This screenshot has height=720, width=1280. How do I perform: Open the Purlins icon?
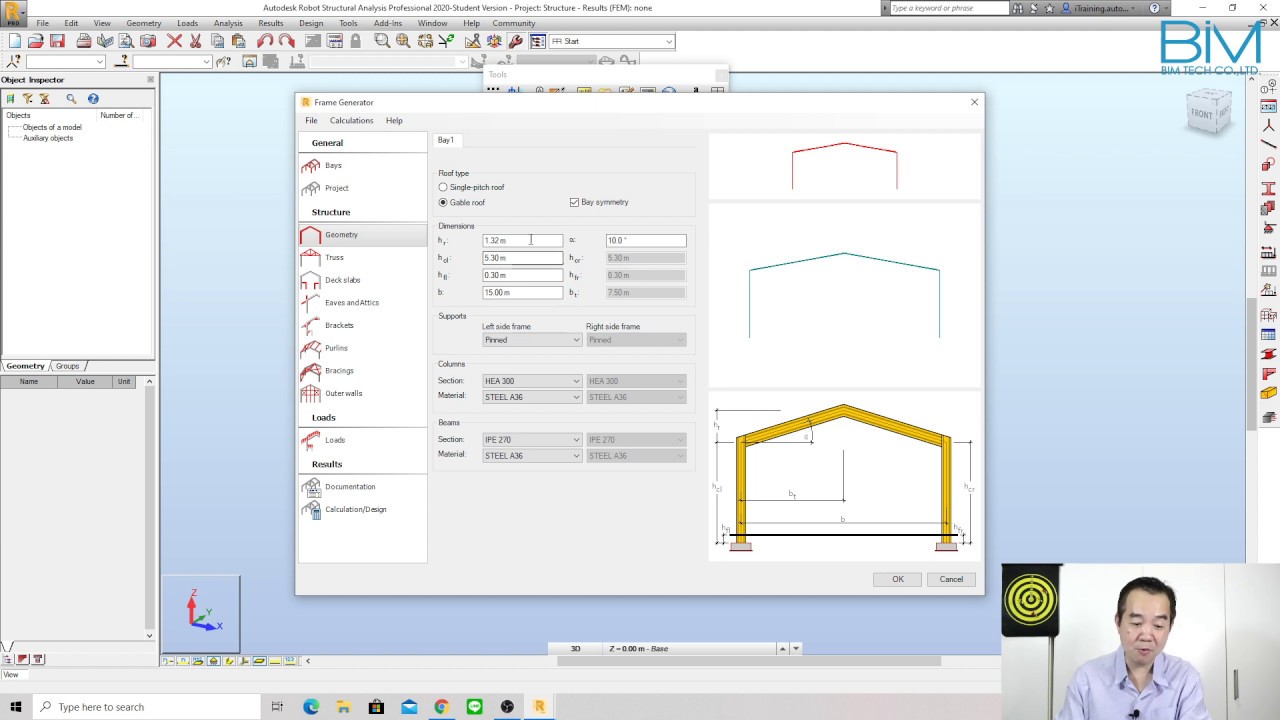[x=311, y=348]
